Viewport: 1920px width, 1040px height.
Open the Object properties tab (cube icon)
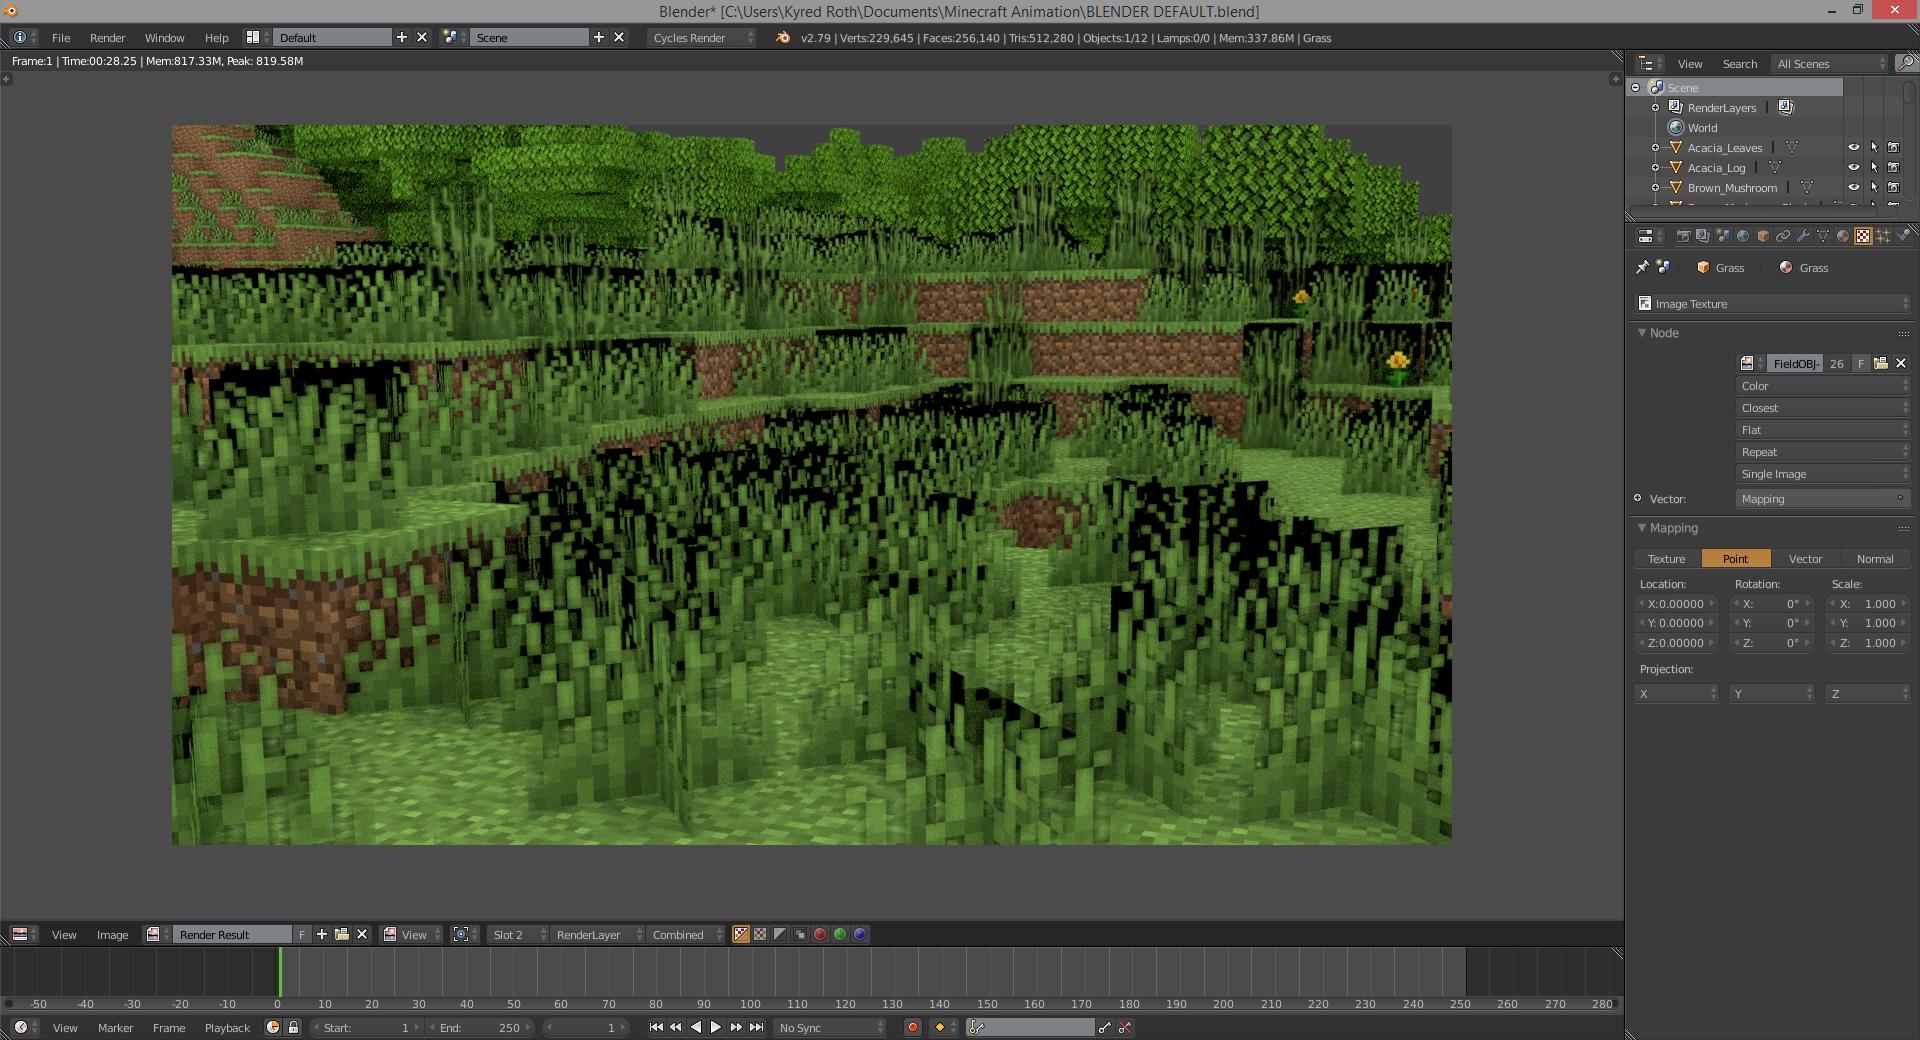point(1763,236)
